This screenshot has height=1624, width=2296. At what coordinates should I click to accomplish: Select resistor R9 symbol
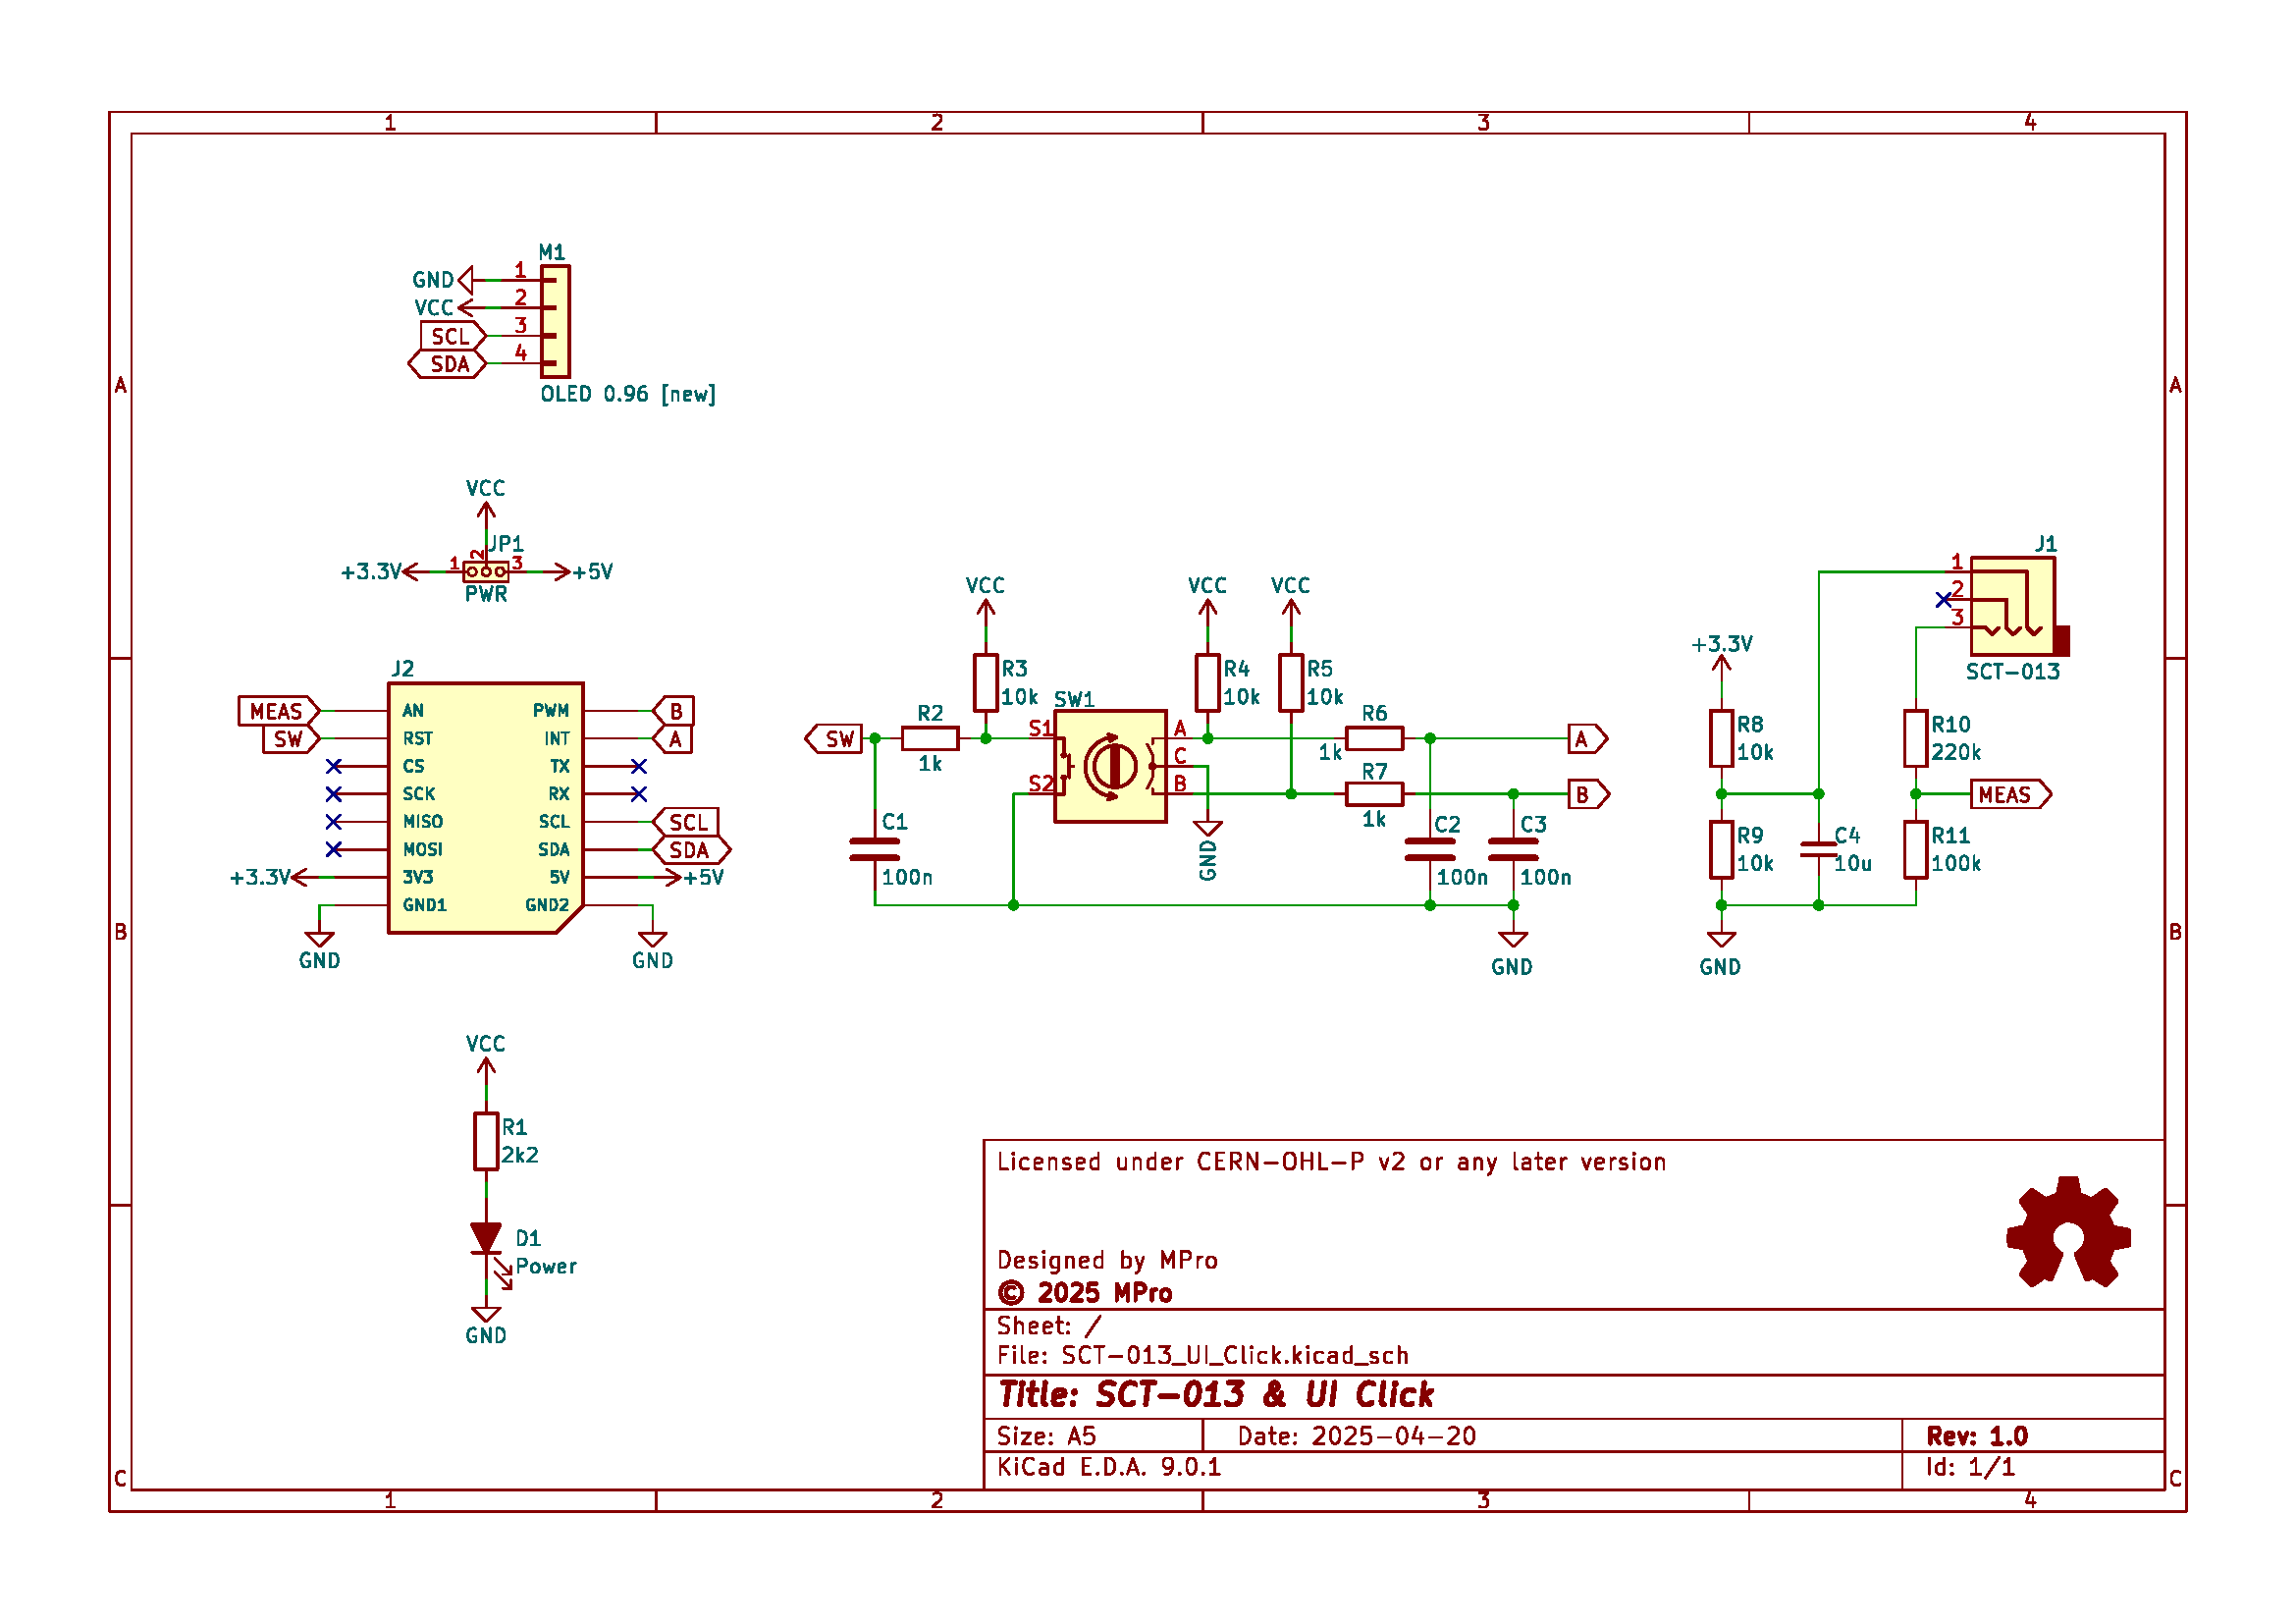click(1721, 850)
